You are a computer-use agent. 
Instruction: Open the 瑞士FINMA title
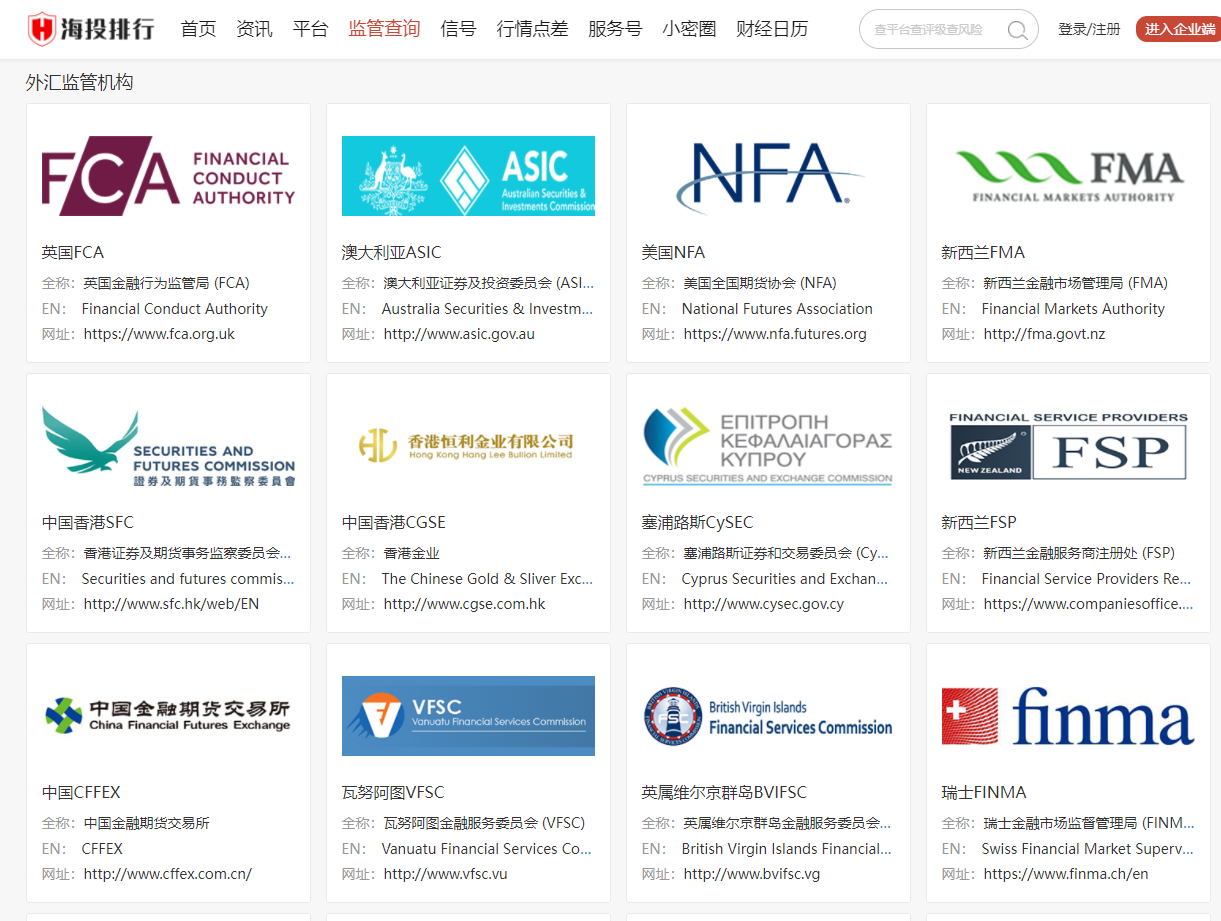984,792
